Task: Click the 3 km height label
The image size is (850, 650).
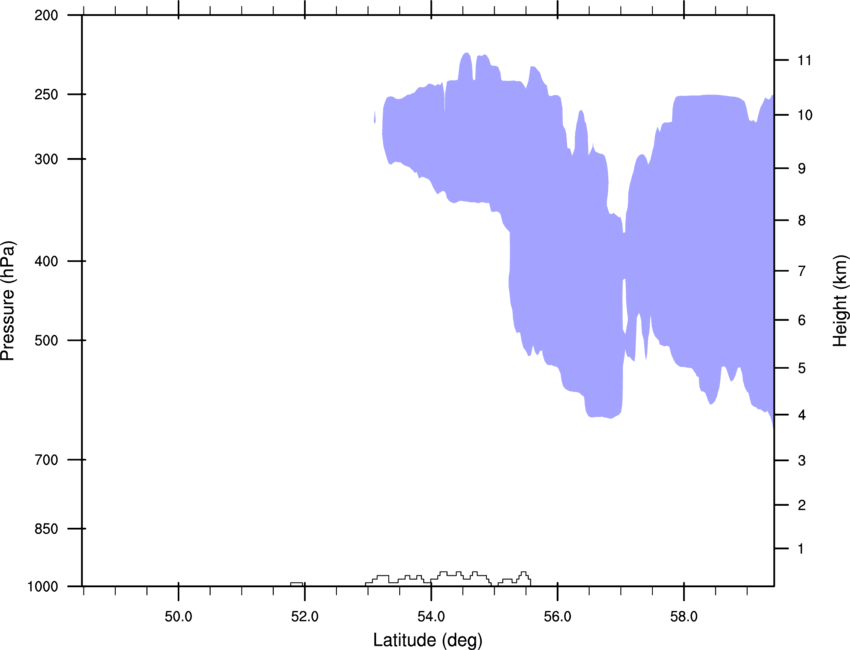Action: [x=801, y=461]
